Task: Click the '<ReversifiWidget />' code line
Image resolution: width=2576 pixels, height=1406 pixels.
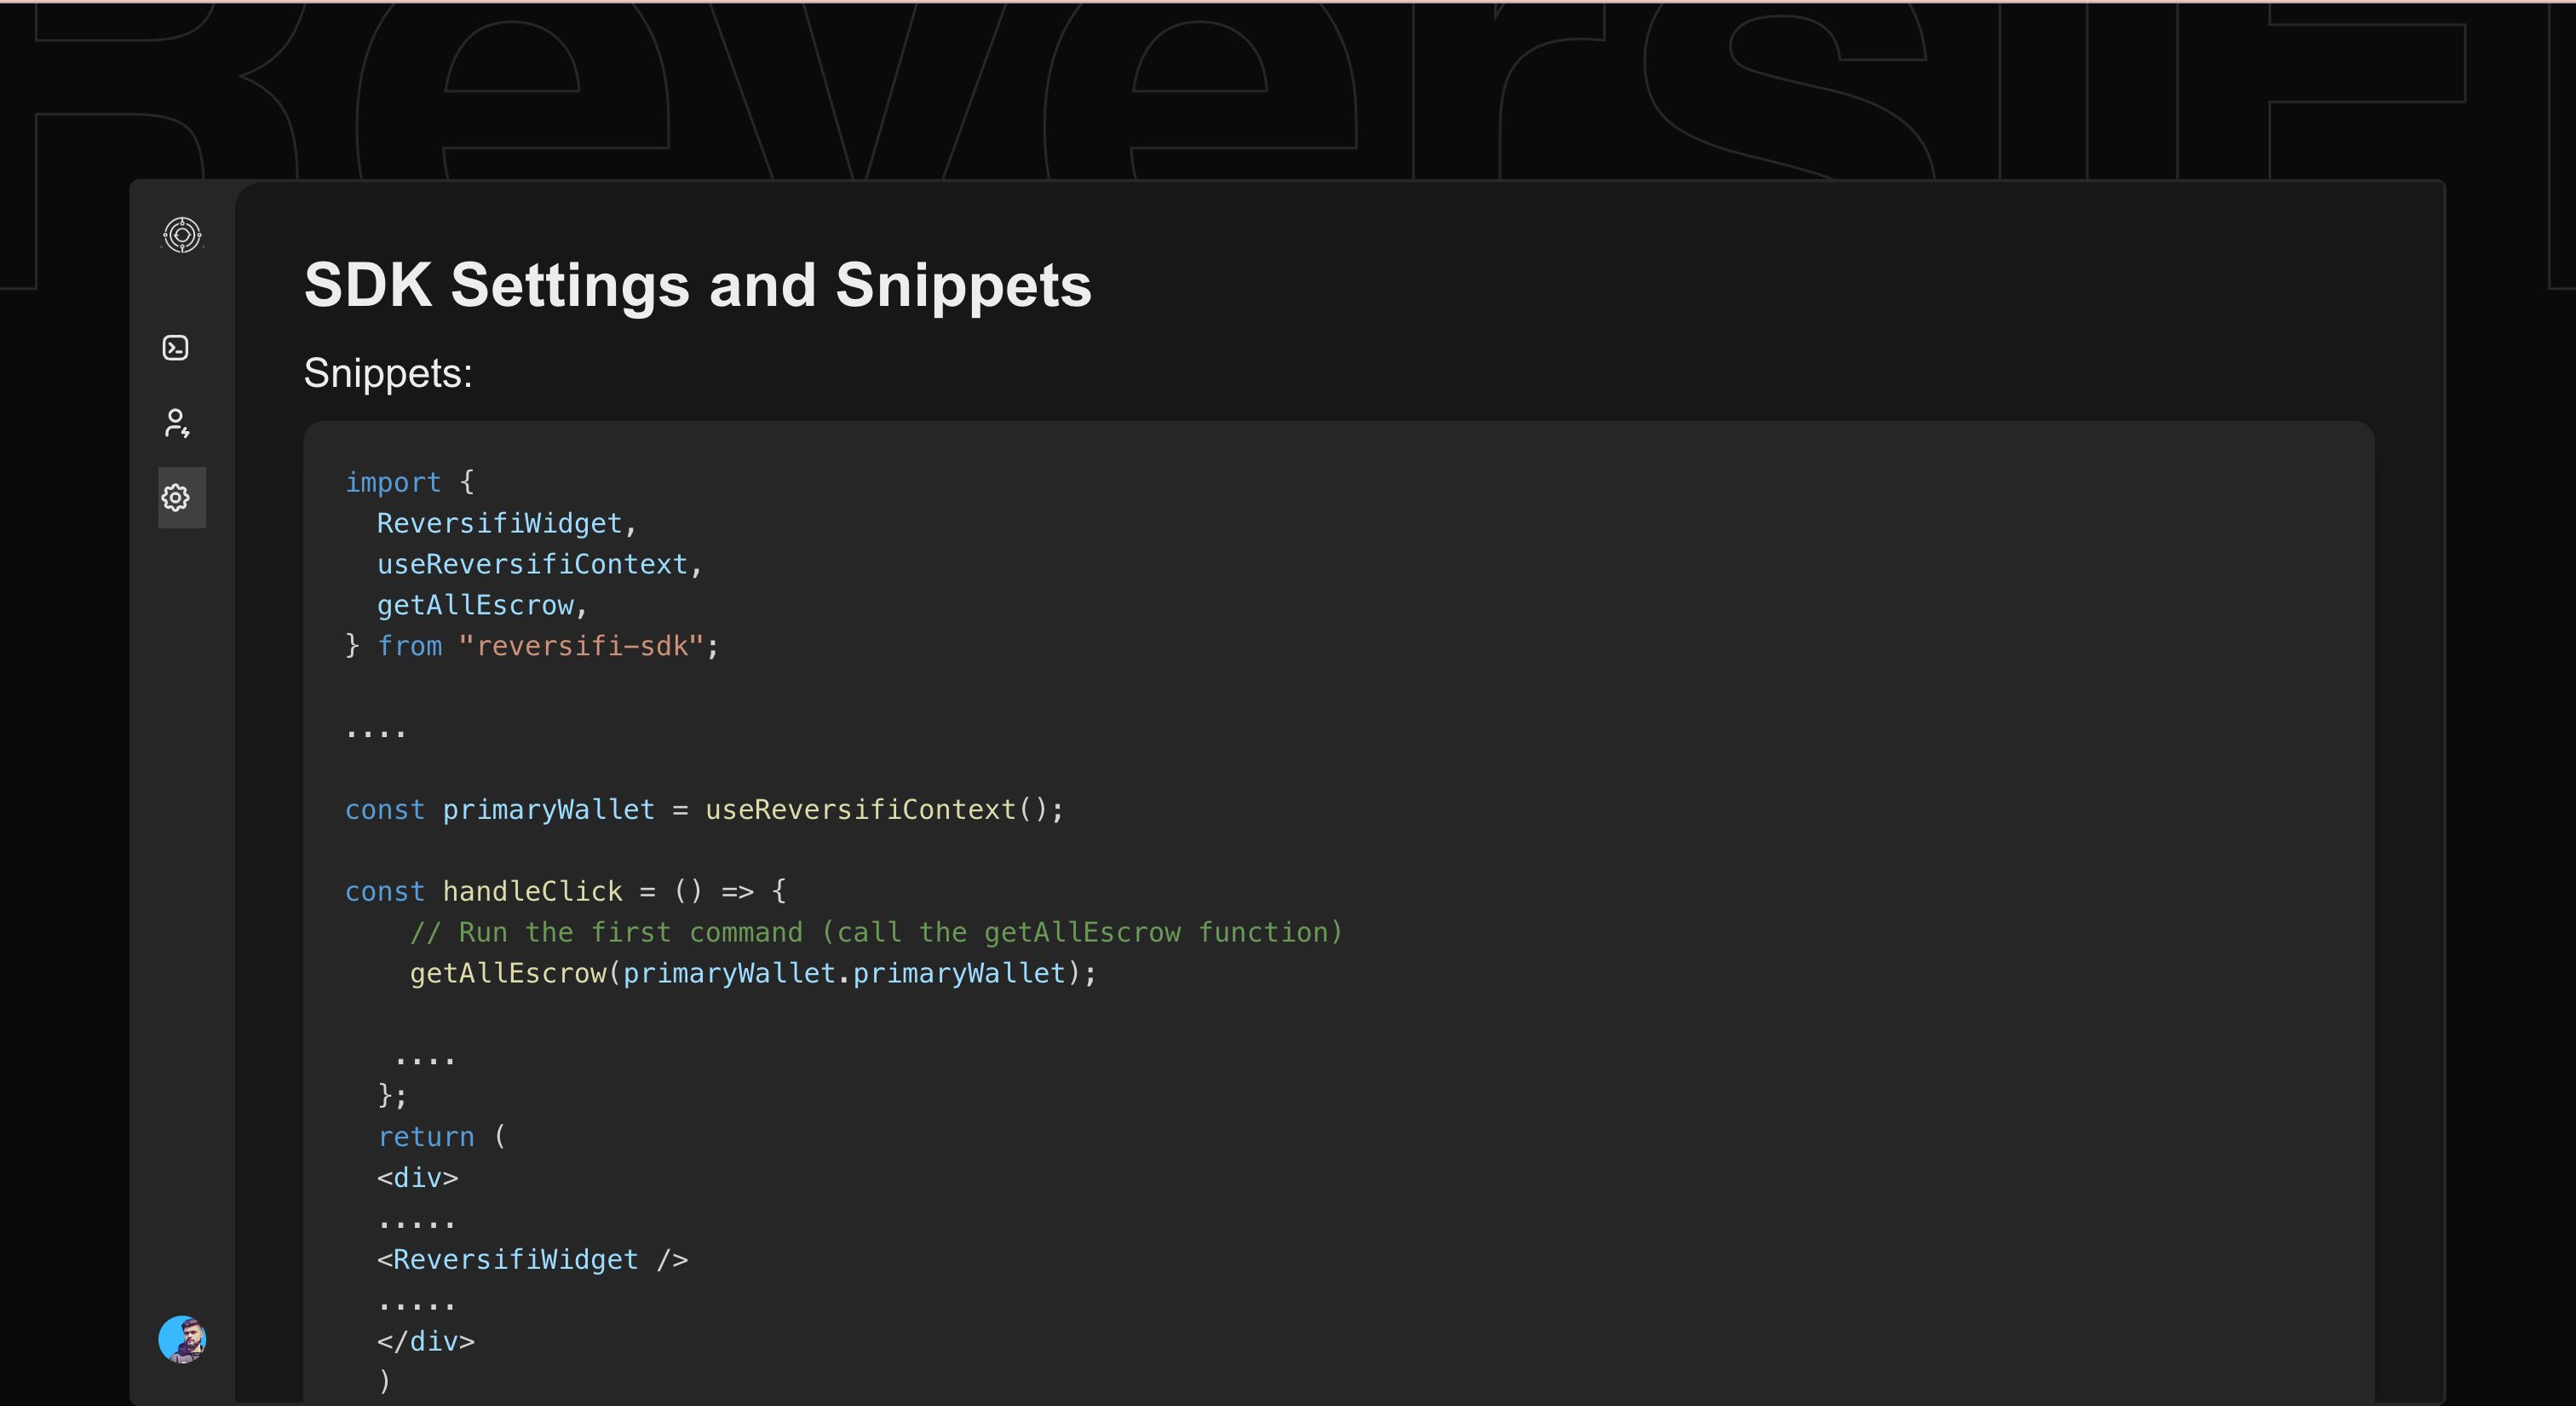Action: coord(532,1259)
